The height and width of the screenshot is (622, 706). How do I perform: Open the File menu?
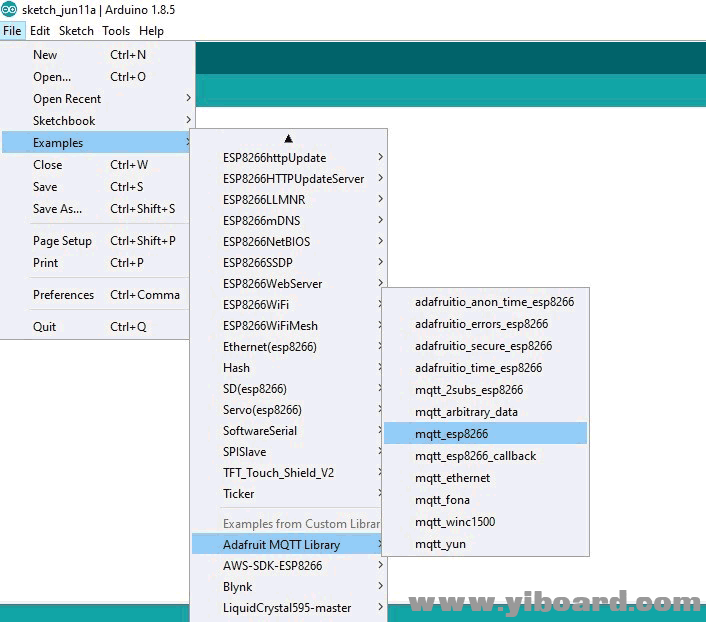click(x=12, y=31)
